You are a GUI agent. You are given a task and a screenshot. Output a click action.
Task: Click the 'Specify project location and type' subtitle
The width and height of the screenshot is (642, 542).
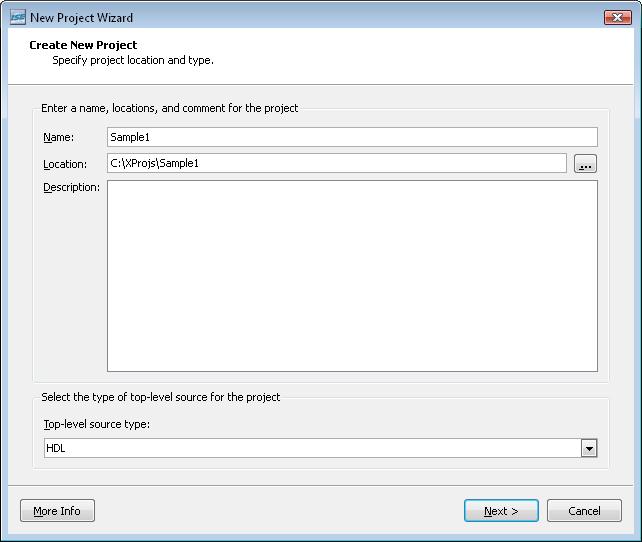tap(133, 60)
